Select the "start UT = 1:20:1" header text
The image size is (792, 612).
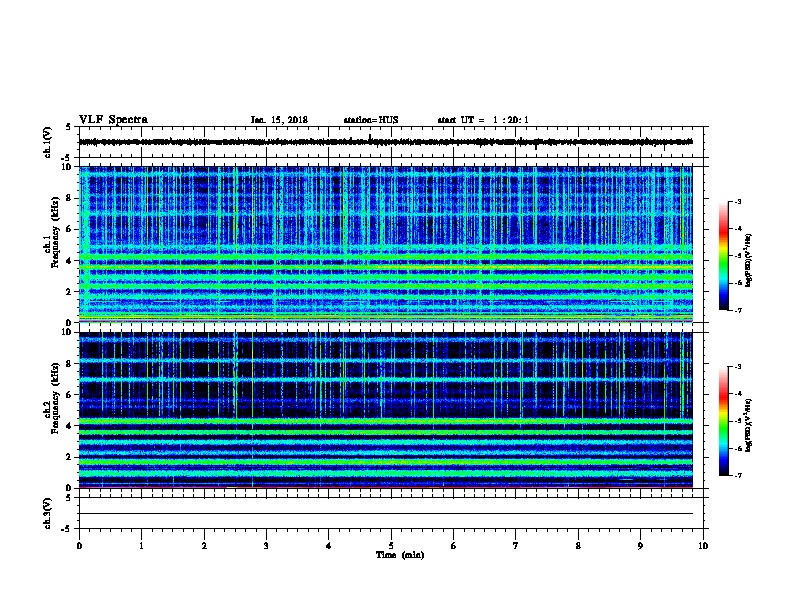point(483,120)
